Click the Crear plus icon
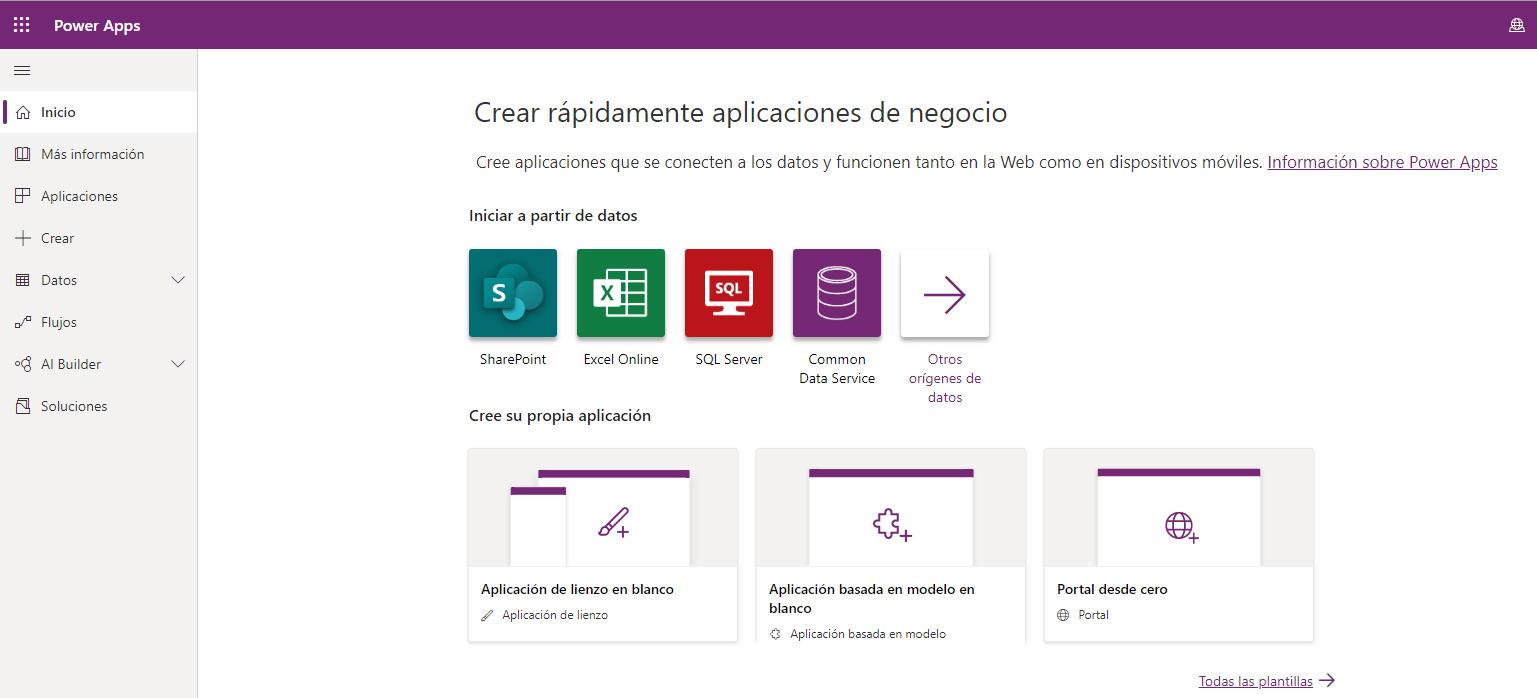 click(23, 238)
